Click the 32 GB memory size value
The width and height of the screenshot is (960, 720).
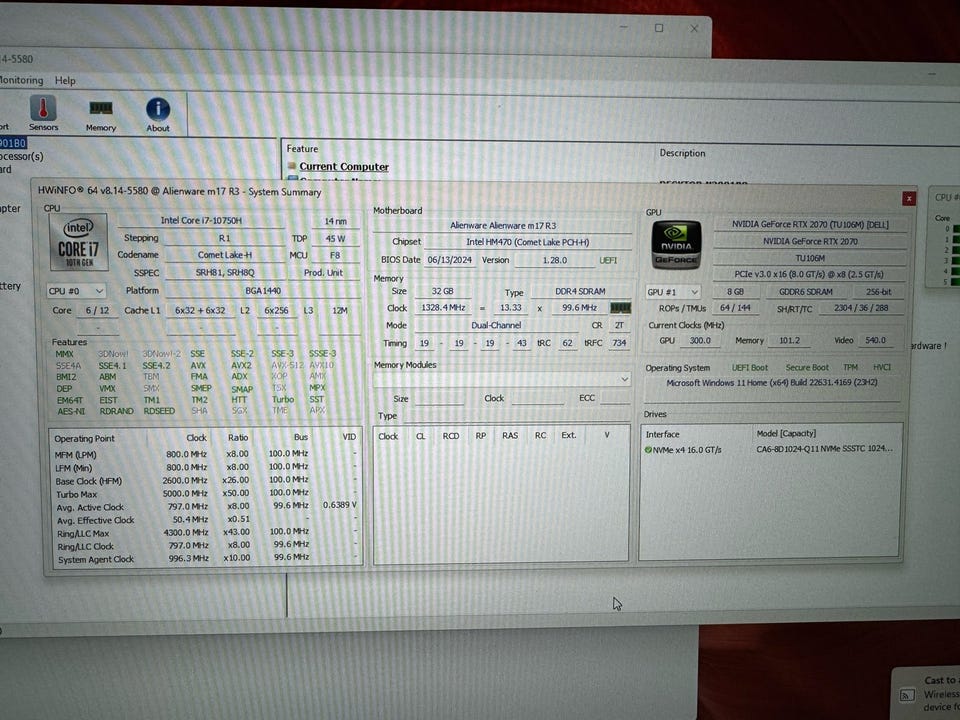click(x=443, y=291)
